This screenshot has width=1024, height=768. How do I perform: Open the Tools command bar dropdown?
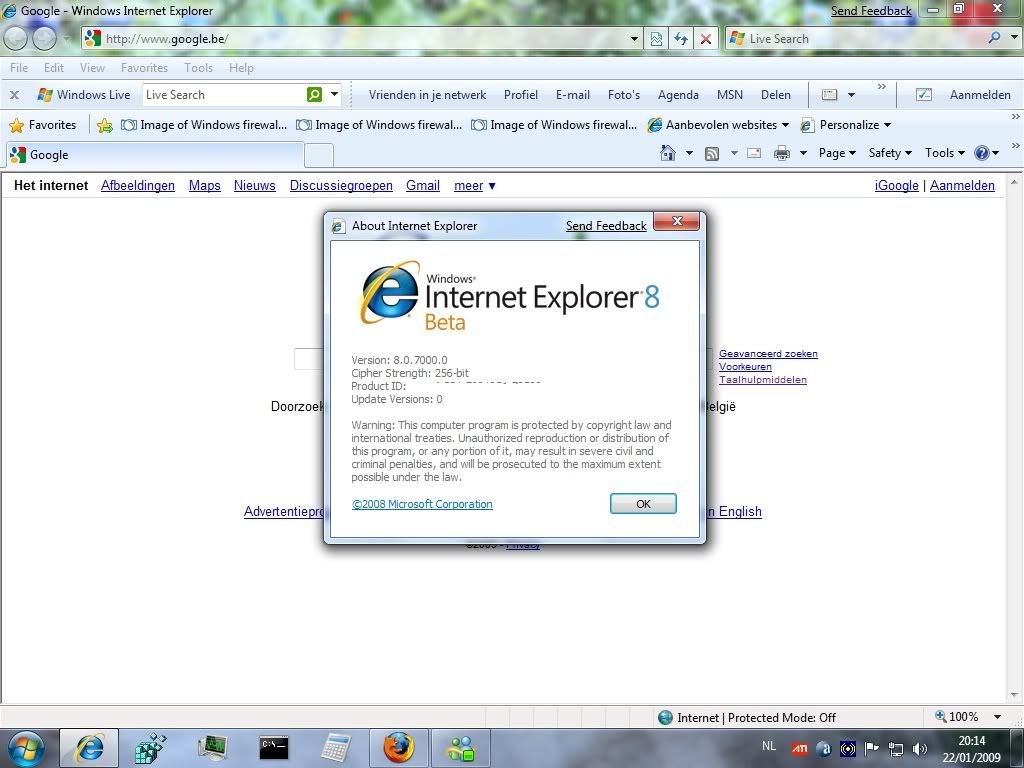click(x=944, y=153)
